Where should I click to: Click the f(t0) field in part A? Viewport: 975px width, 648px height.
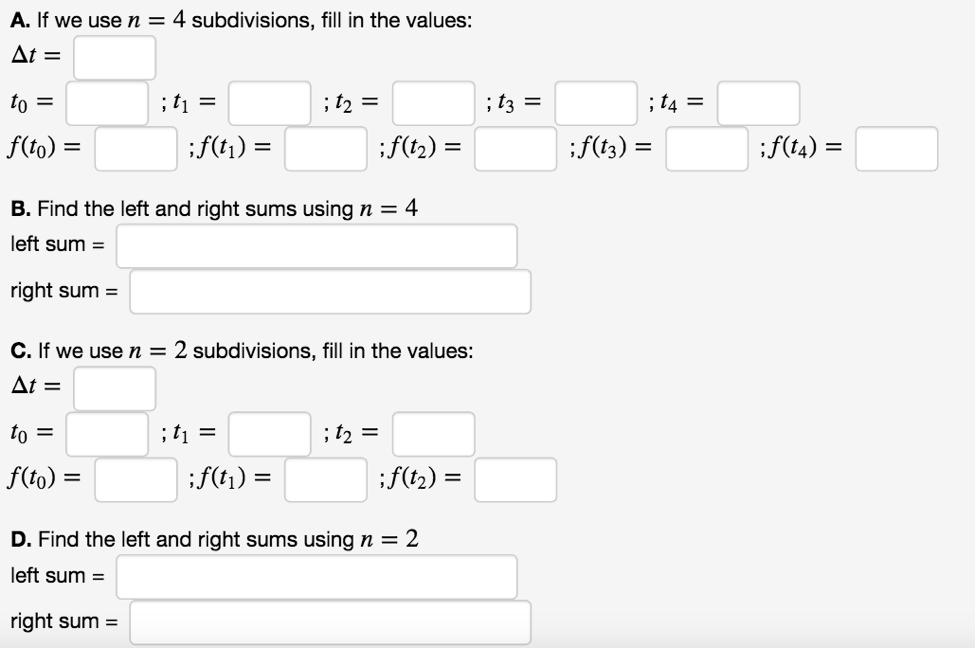pos(134,149)
